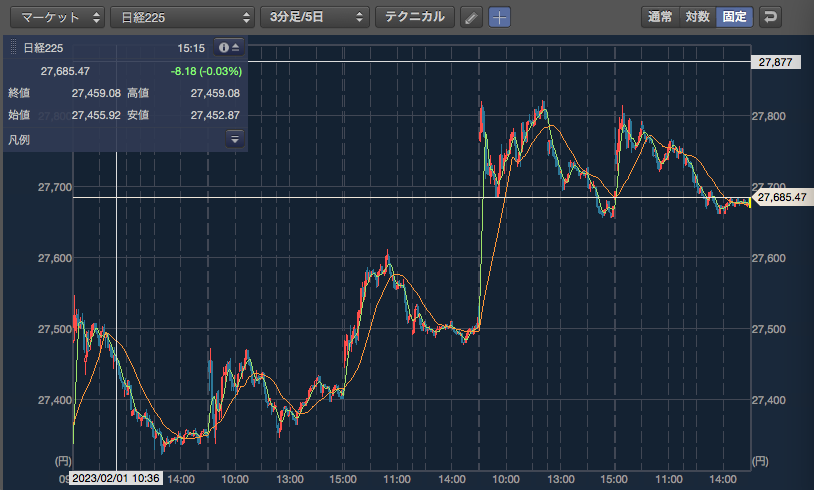
Task: Click the left axis 27,400 label
Action: click(55, 400)
